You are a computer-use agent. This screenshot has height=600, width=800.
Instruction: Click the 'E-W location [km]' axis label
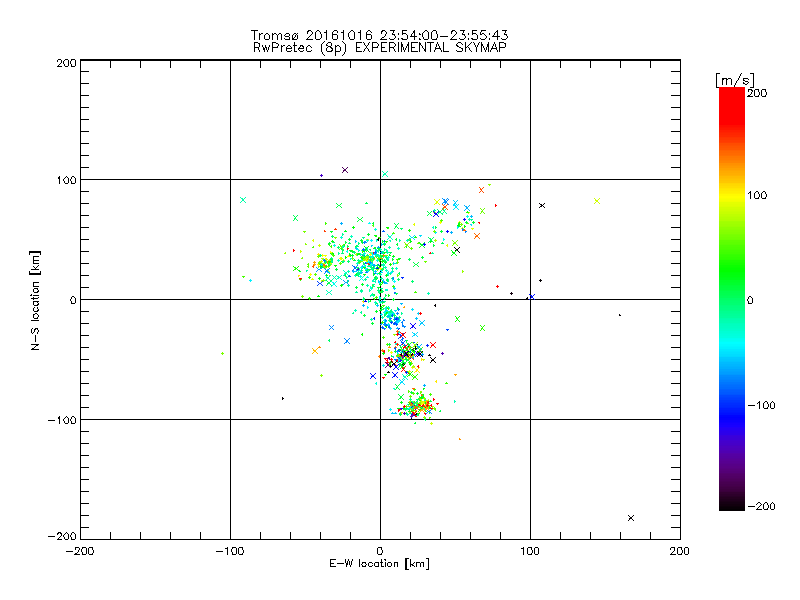pyautogui.click(x=379, y=564)
